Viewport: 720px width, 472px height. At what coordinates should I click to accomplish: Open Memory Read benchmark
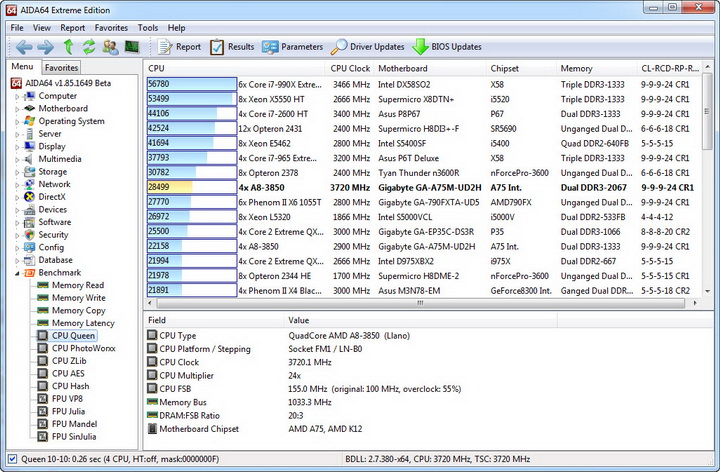78,285
